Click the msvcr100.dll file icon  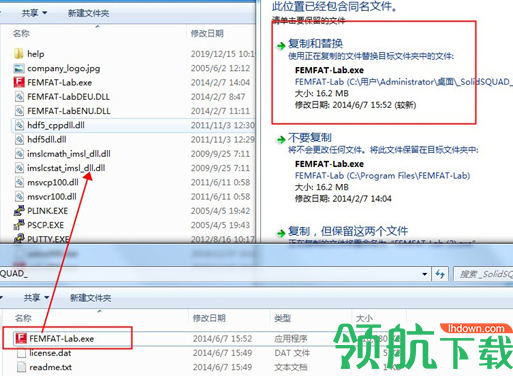(x=19, y=197)
